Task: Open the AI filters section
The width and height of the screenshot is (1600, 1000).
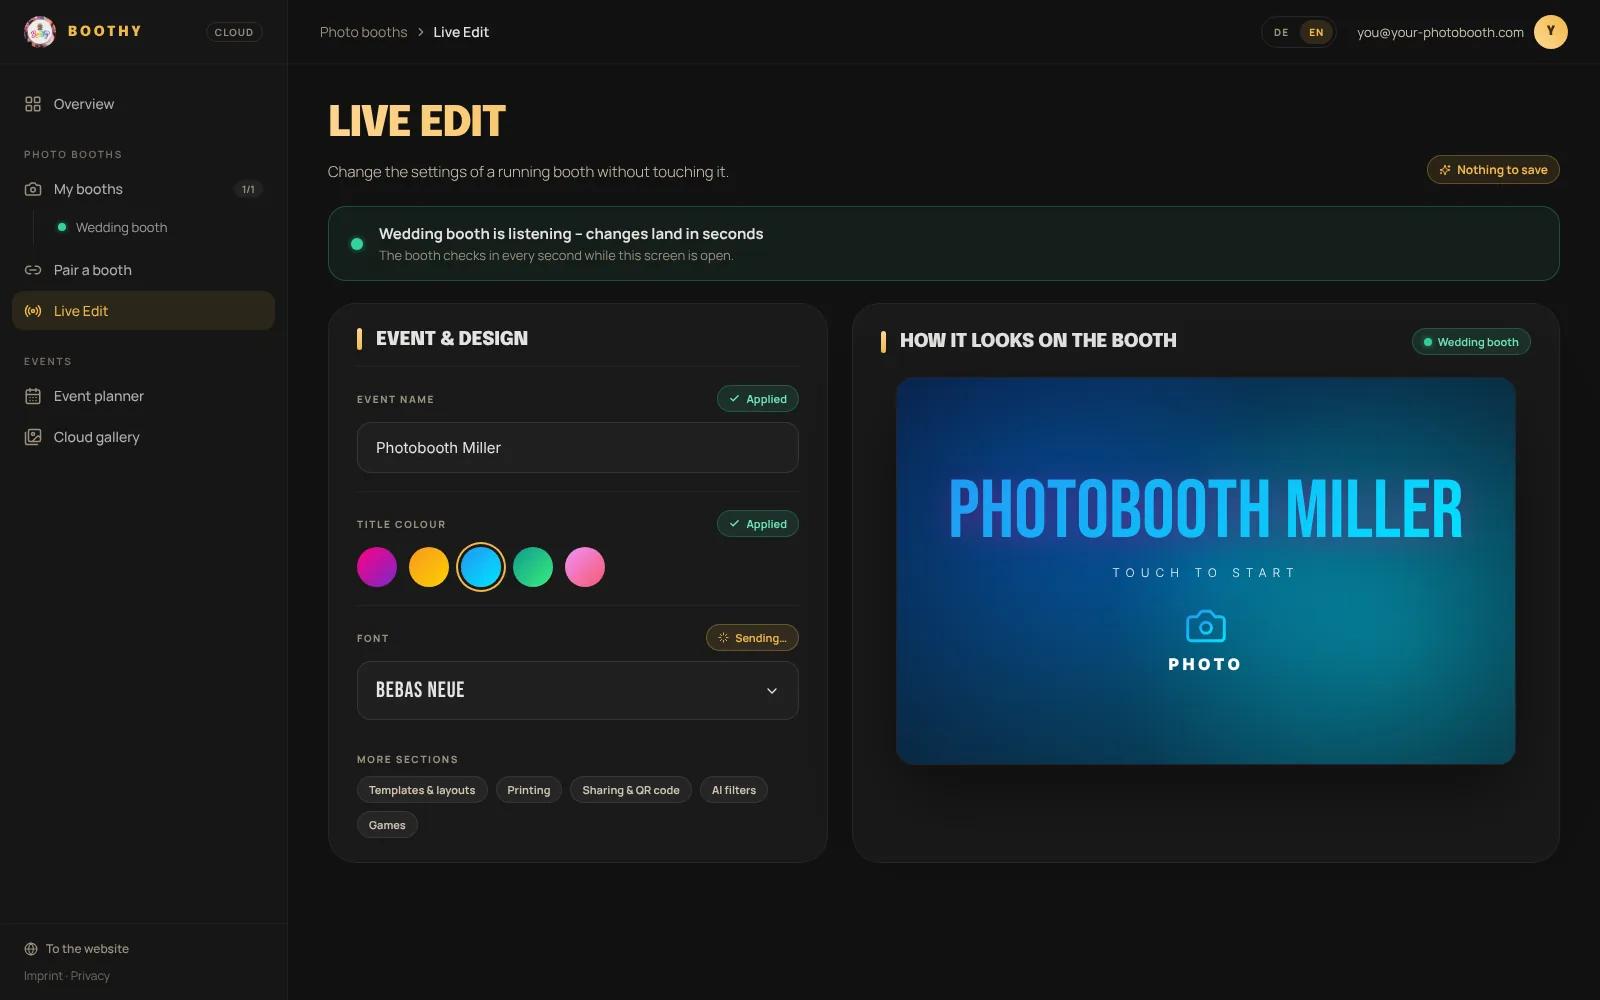Action: [x=734, y=790]
